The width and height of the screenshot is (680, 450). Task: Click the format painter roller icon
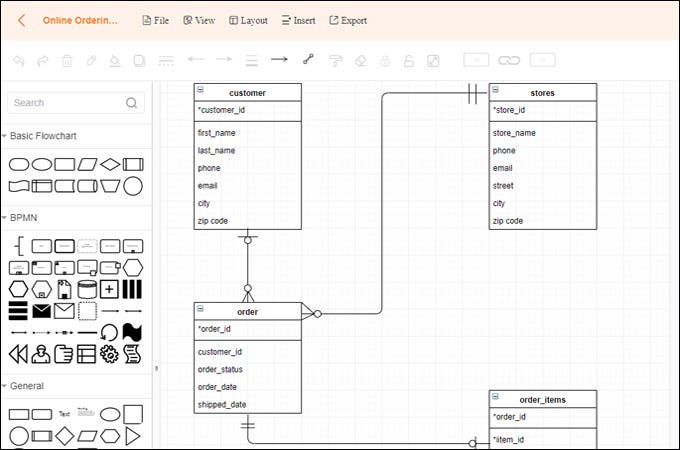tap(336, 61)
